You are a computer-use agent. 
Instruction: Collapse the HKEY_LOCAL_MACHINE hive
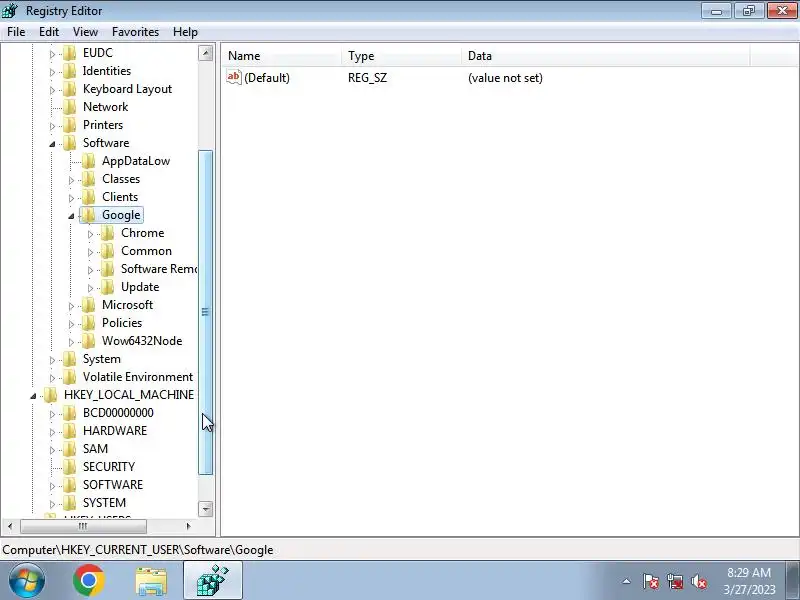click(33, 396)
